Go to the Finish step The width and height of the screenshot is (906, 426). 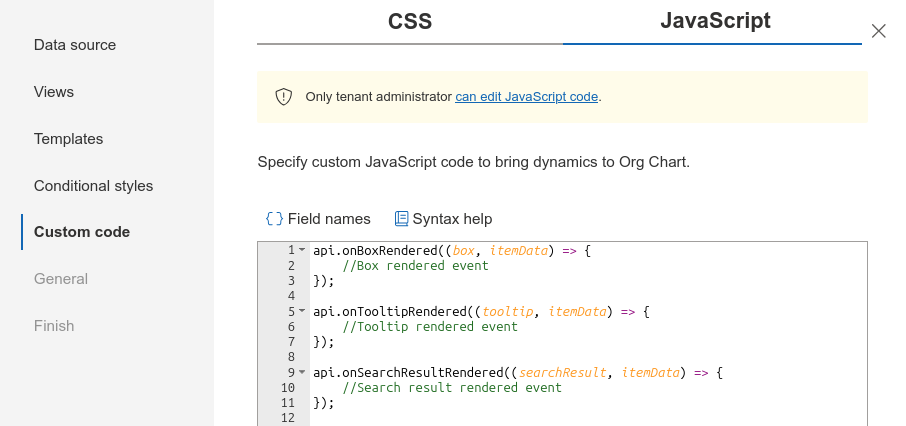tap(54, 325)
